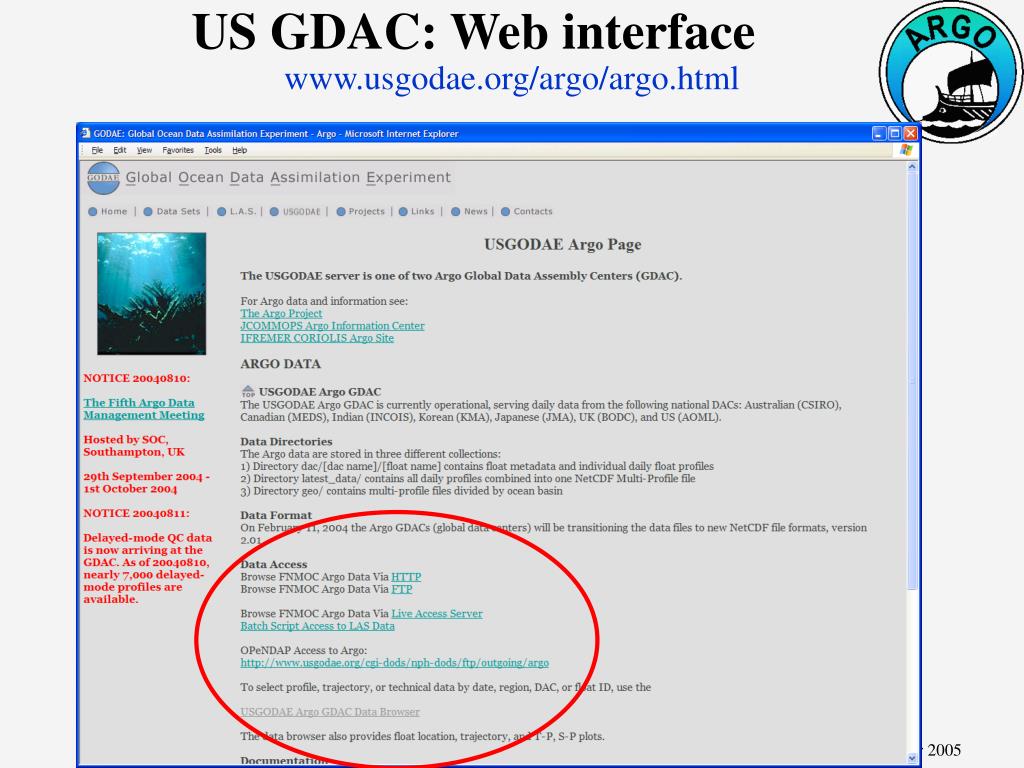This screenshot has width=1024, height=768.
Task: Click the Global Ocean Data Assimilation Experiment banner text
Action: (x=288, y=178)
